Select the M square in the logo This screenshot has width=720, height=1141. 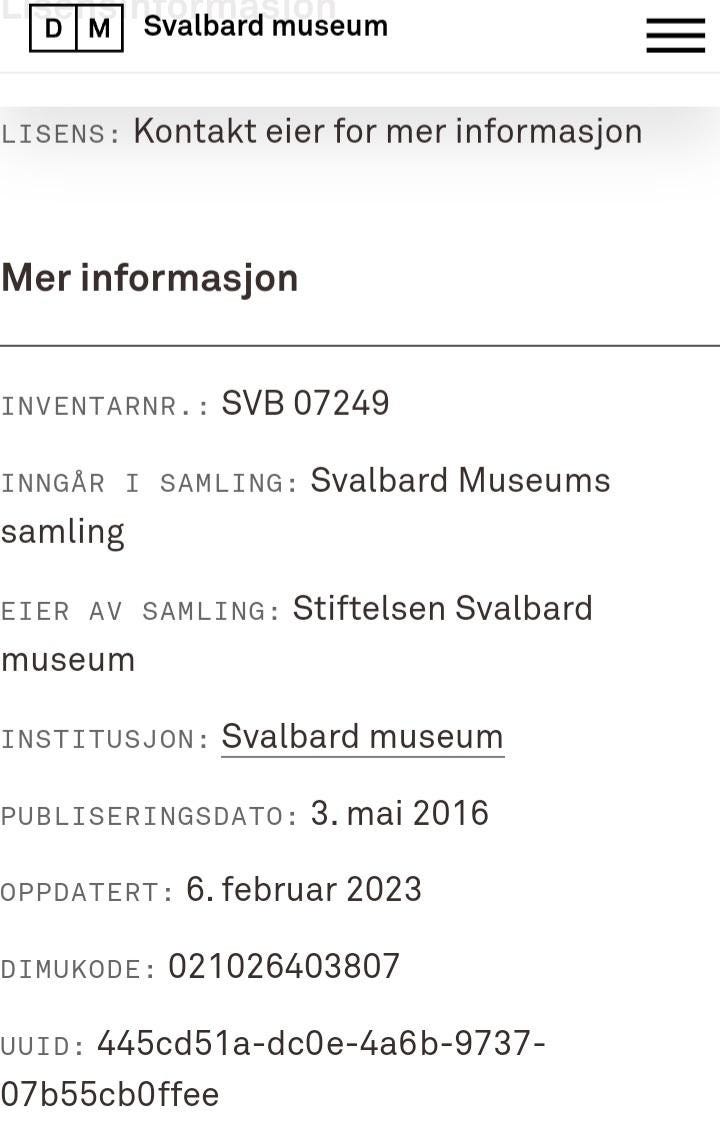click(99, 27)
